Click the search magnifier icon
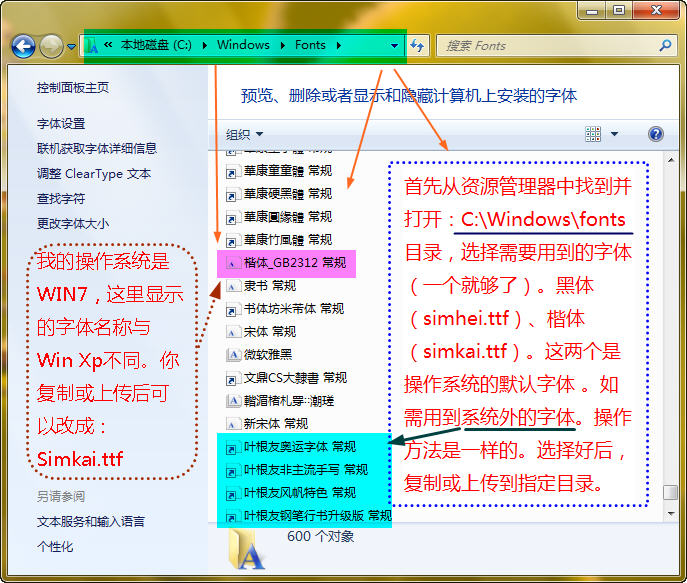The image size is (687, 583). tap(665, 45)
